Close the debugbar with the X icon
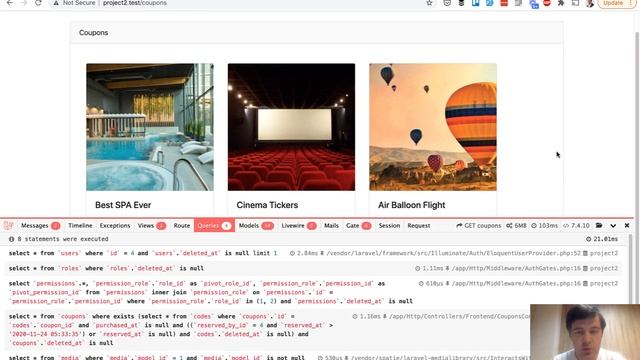This screenshot has height=360, width=640. pos(627,225)
